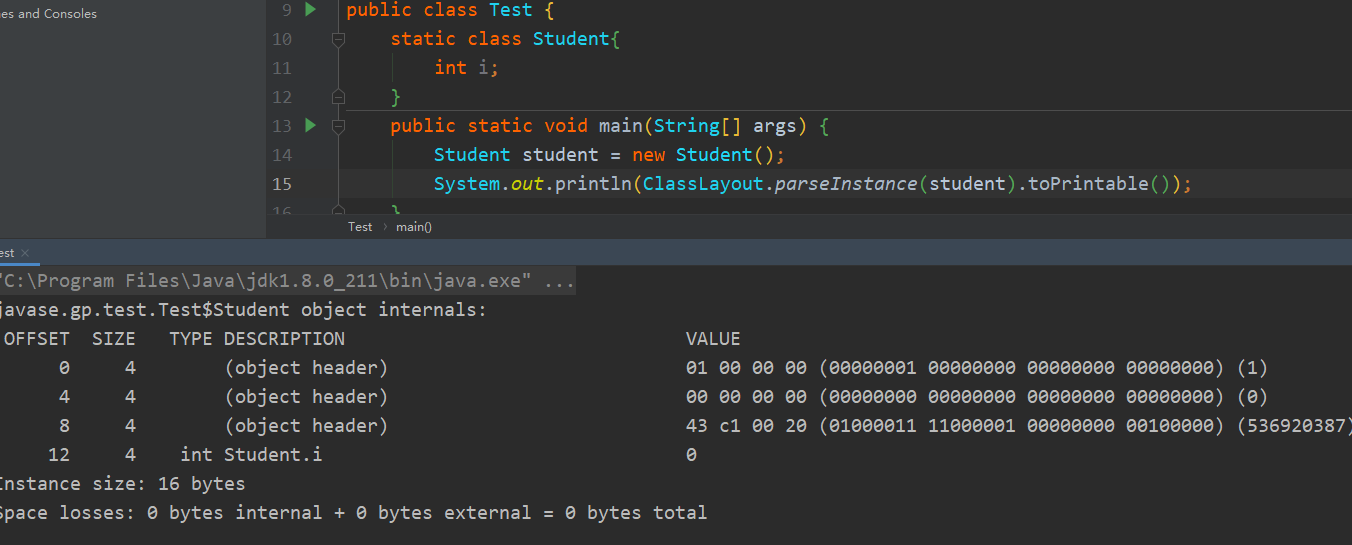
Task: Click 'Instance size: 16 bytes' console line
Action: click(x=122, y=484)
